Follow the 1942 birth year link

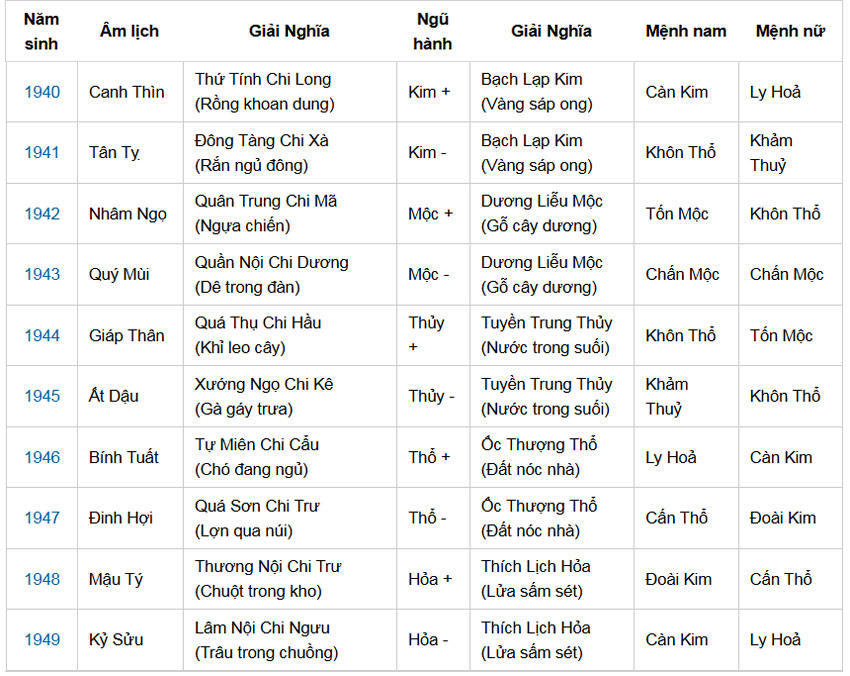(x=42, y=214)
